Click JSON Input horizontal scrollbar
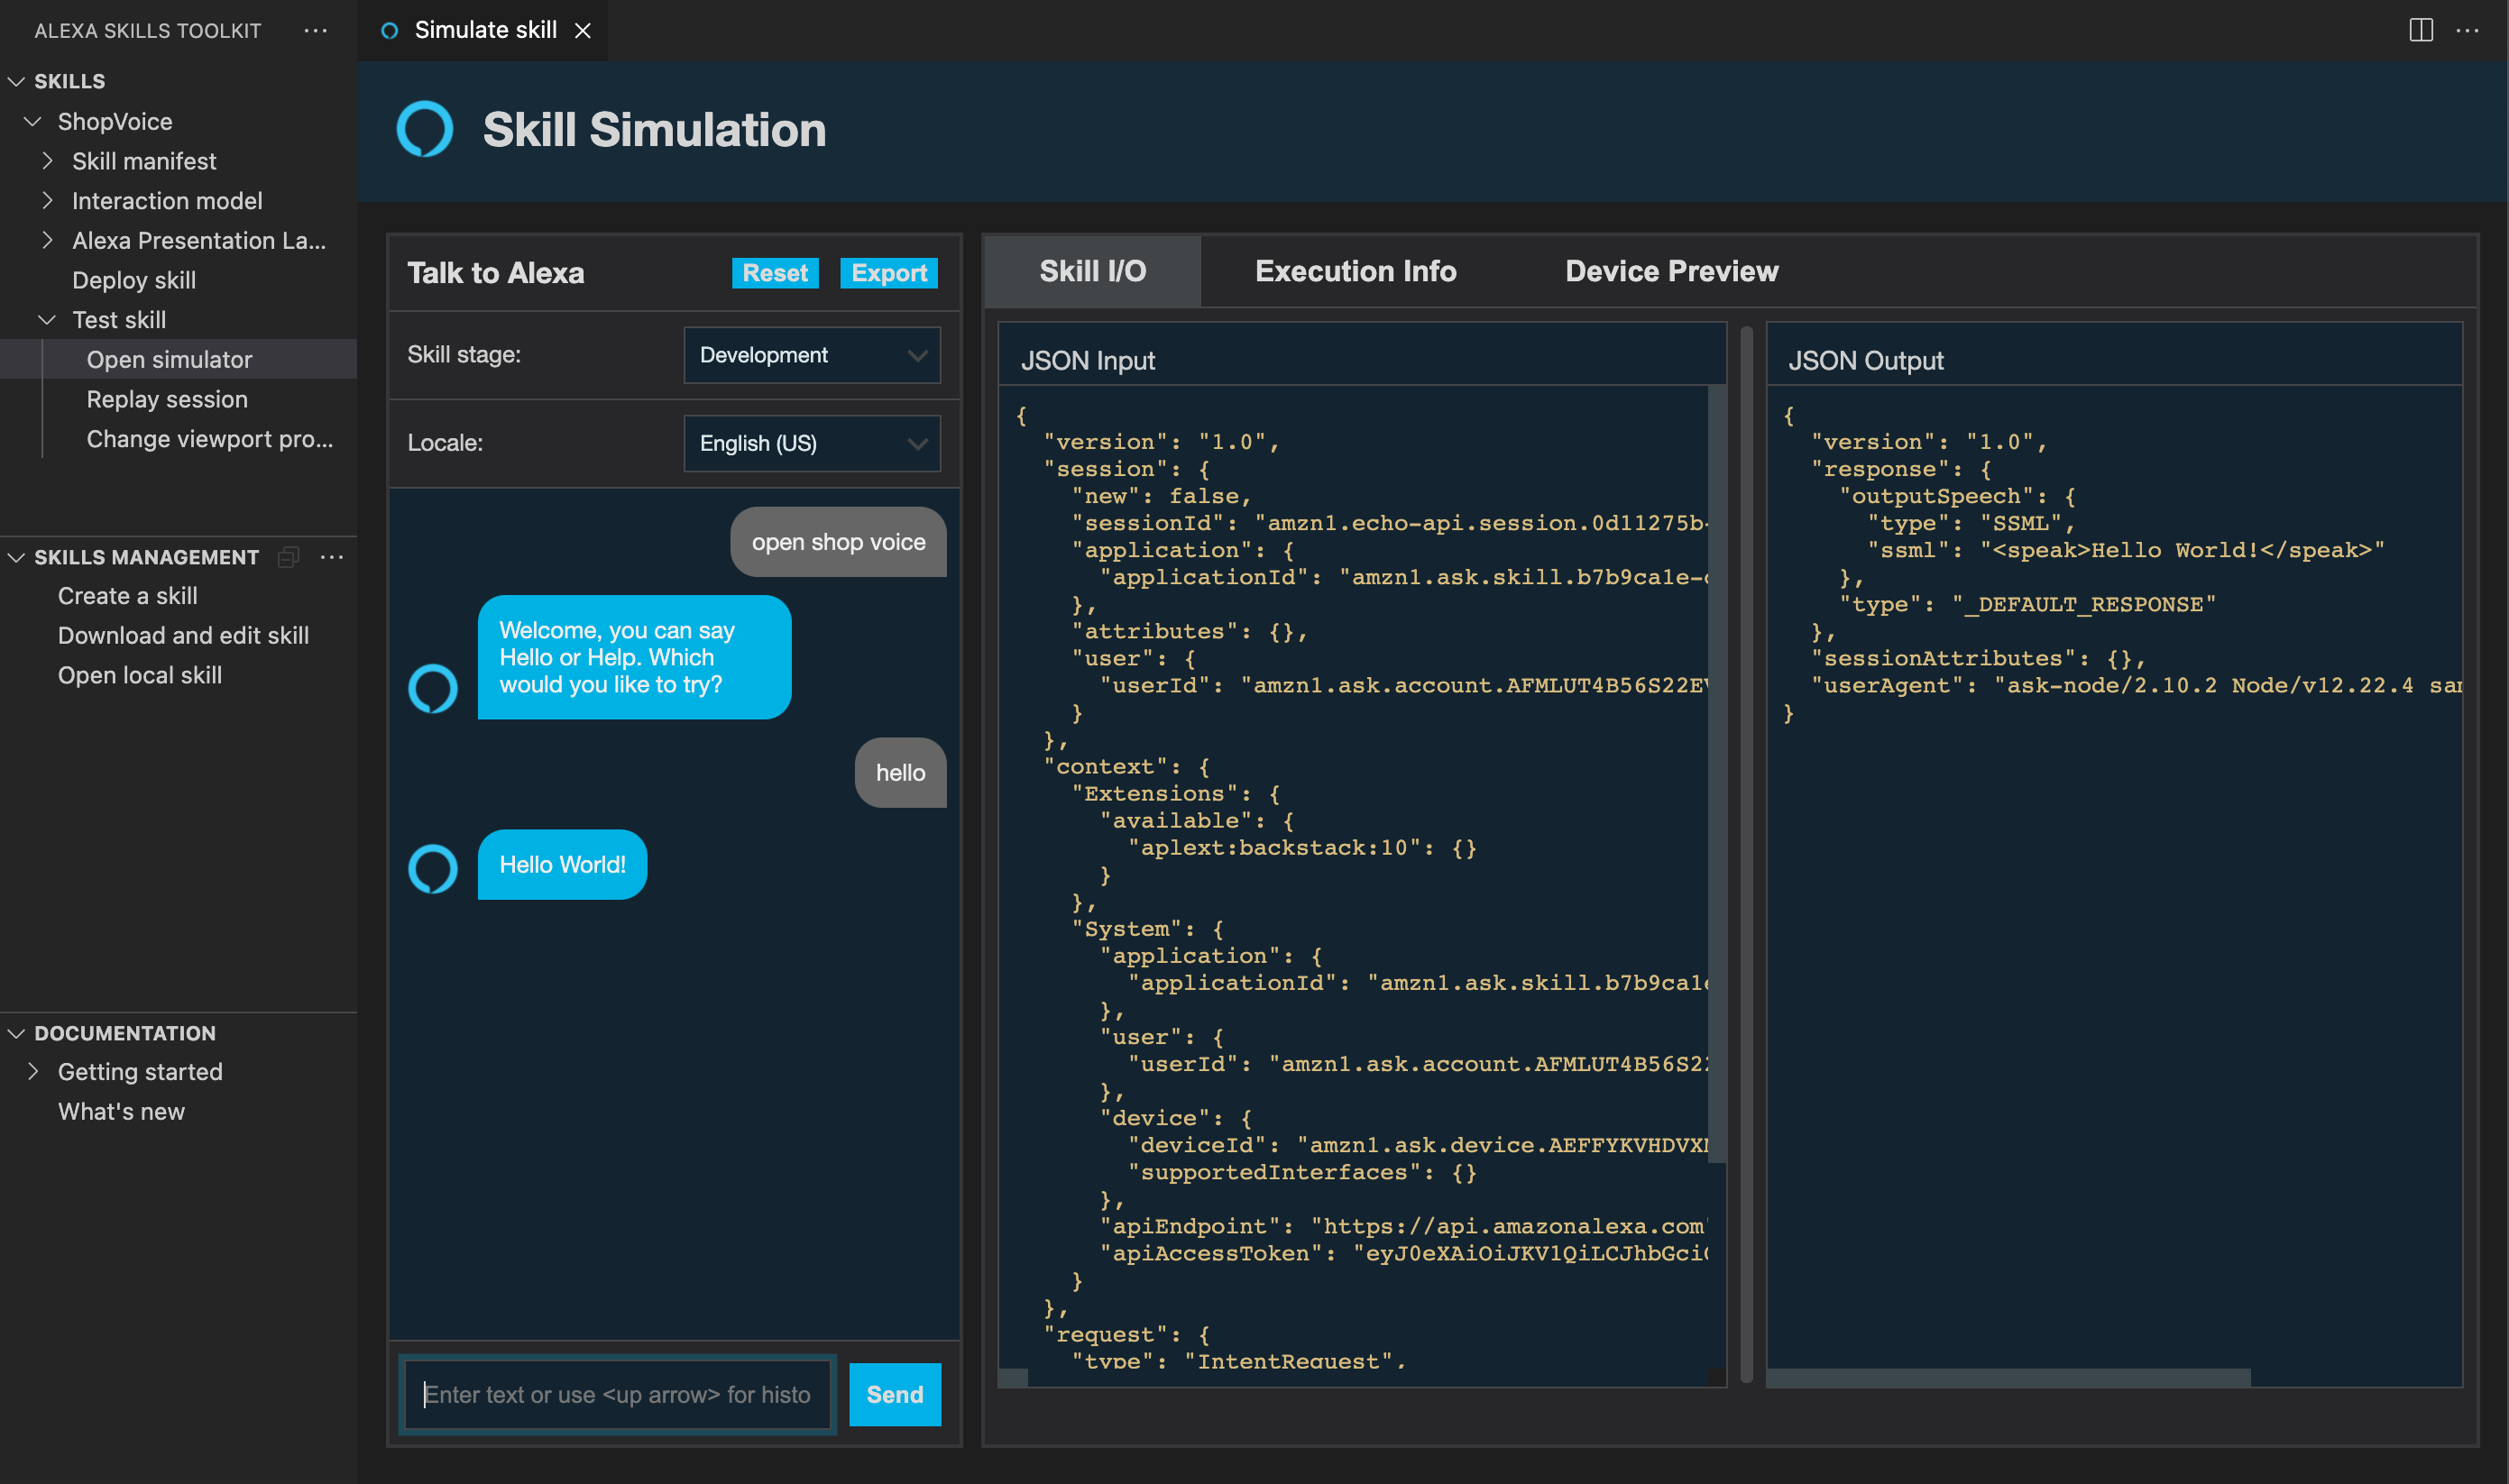 coord(1013,1377)
